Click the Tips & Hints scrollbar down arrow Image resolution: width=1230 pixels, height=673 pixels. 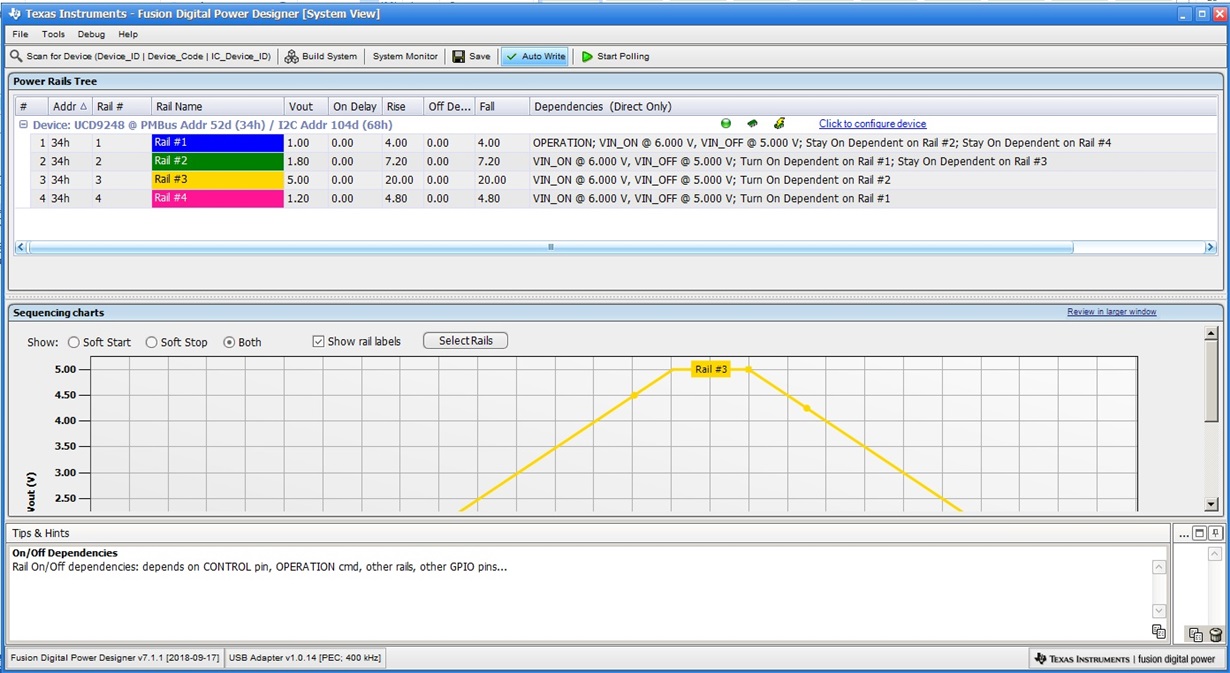click(1158, 610)
